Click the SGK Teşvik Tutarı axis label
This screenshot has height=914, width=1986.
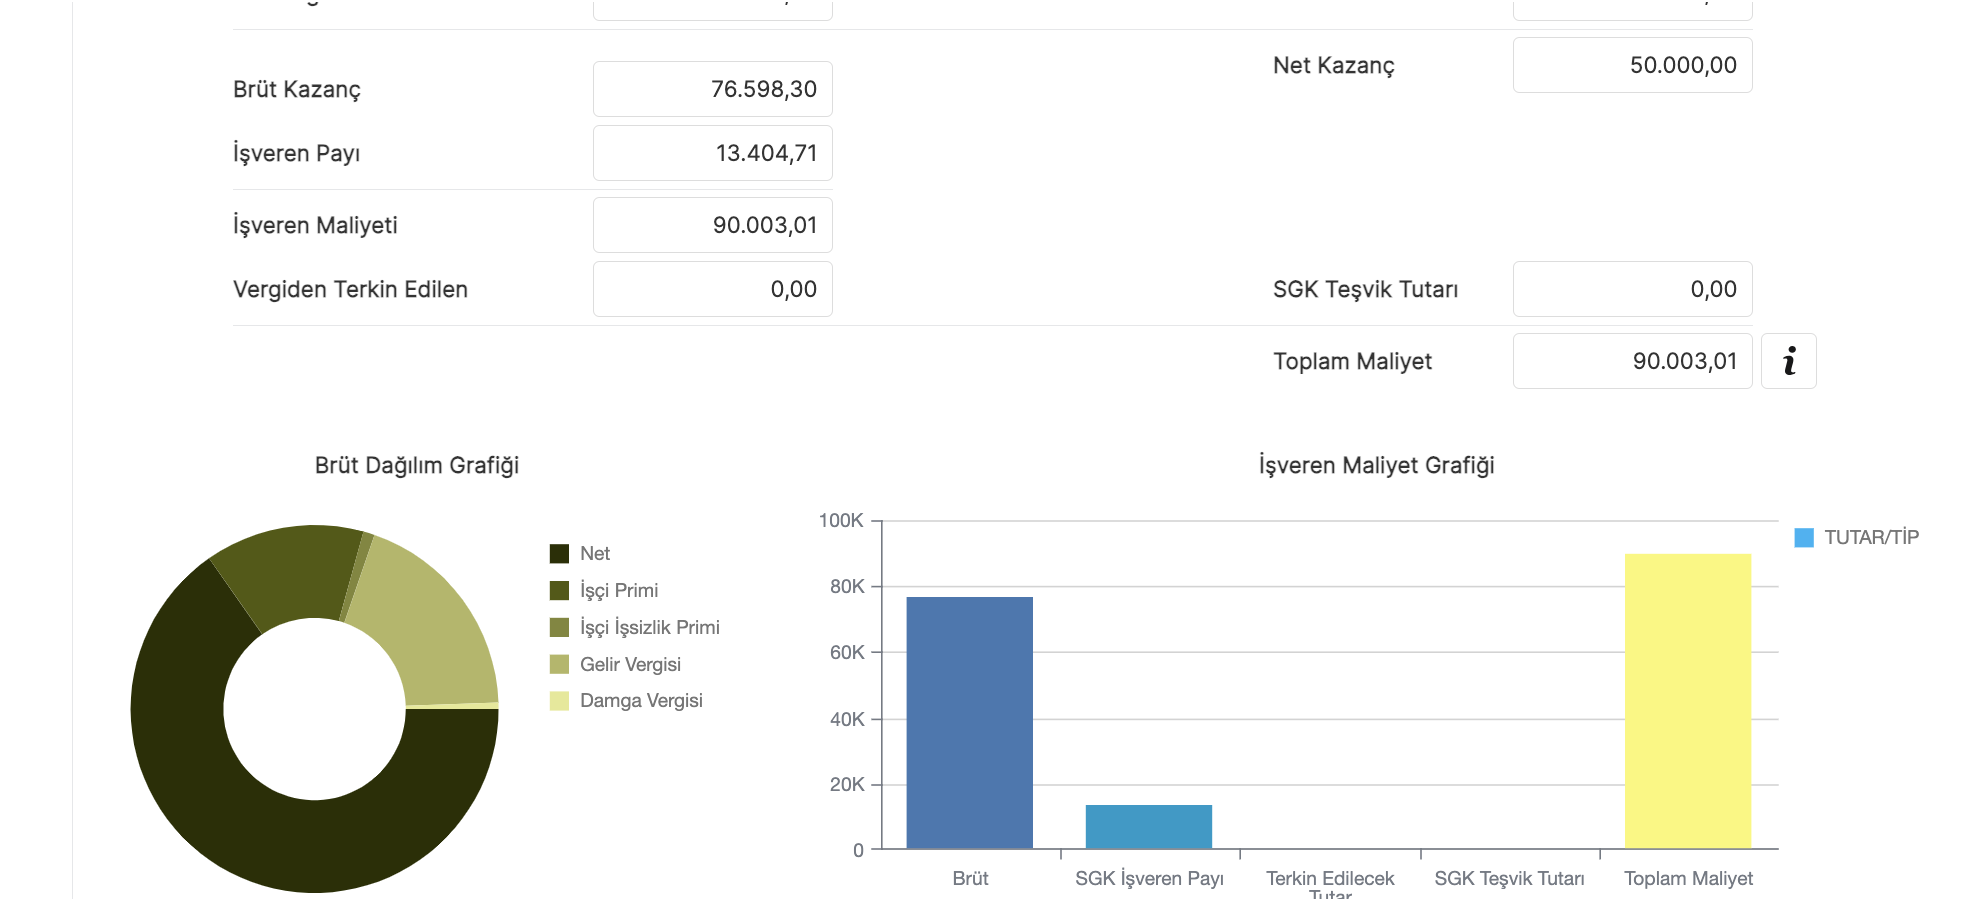pos(1509,878)
